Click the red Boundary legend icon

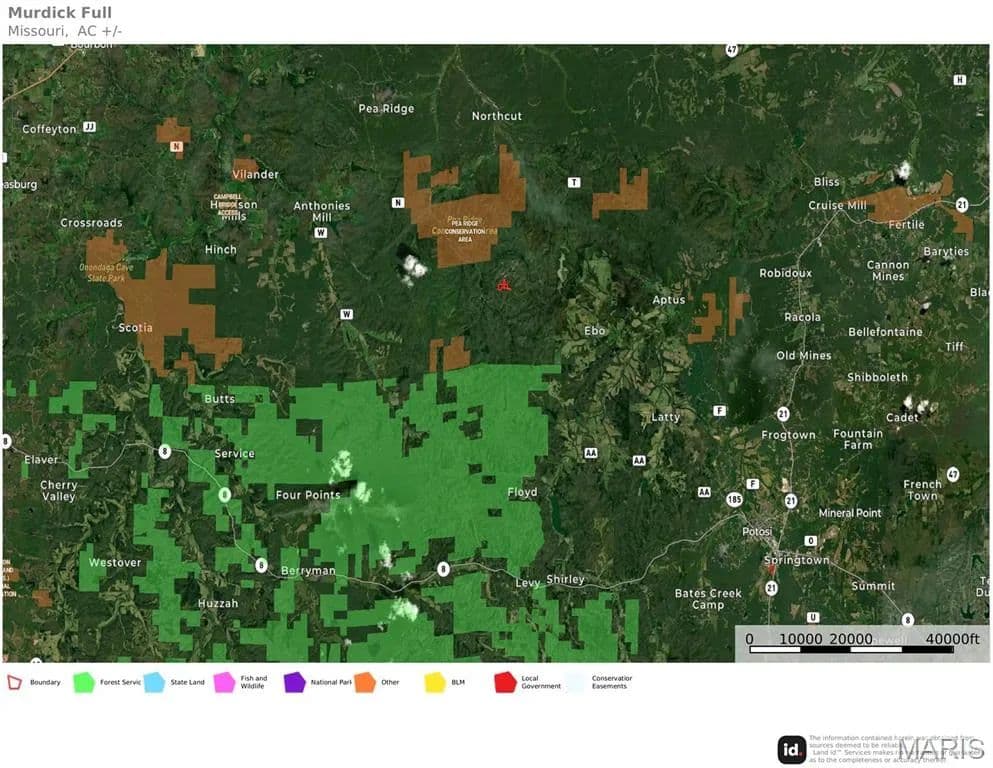[x=15, y=682]
